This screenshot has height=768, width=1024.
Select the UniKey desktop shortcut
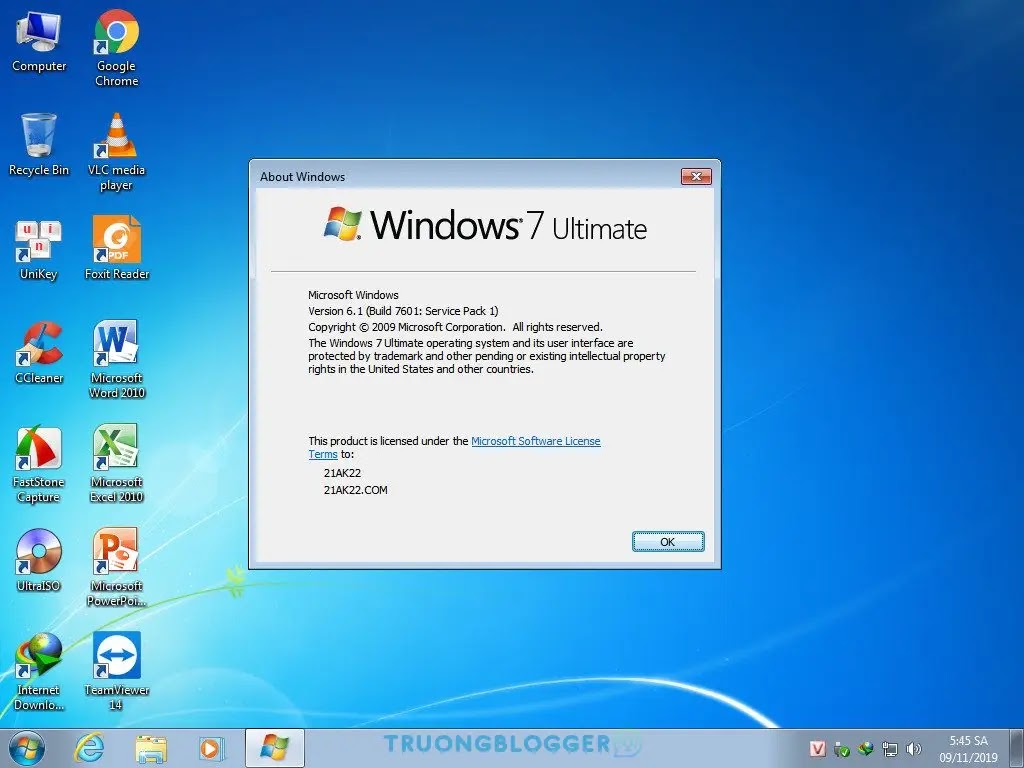39,249
